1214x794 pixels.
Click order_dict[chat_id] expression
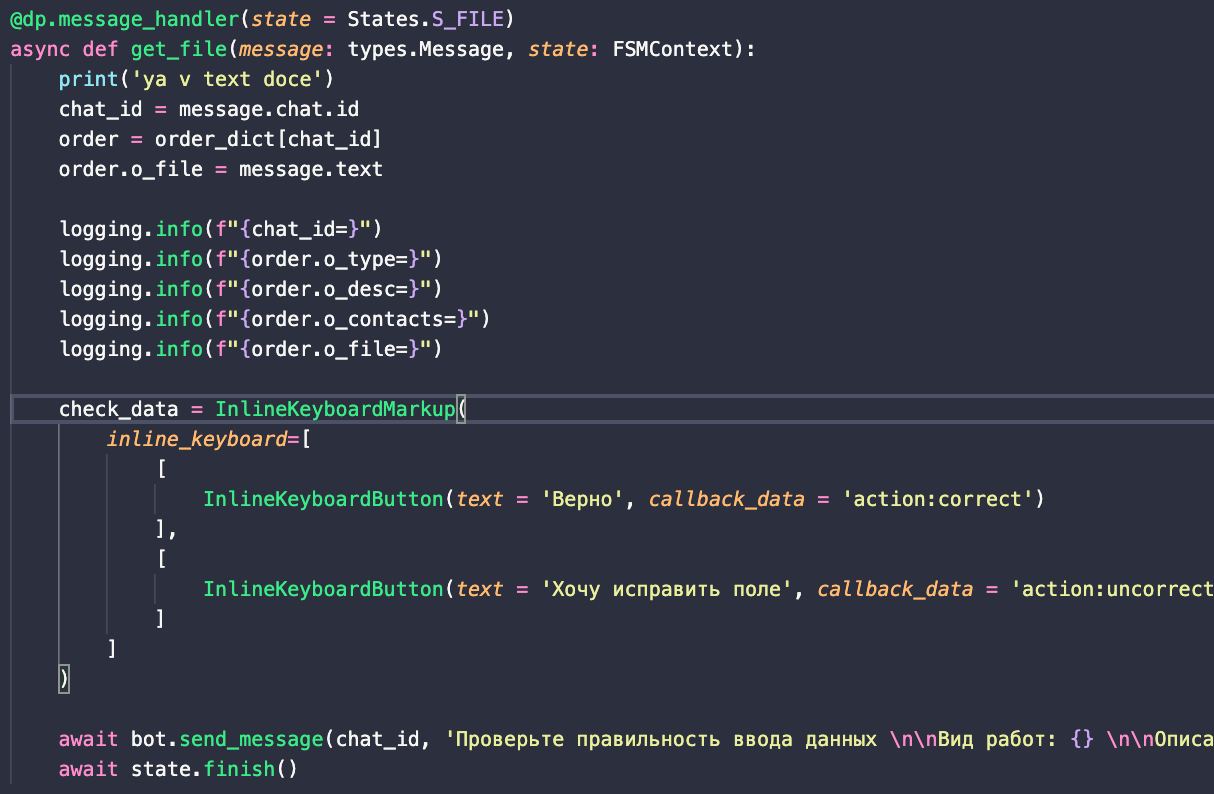coord(268,139)
